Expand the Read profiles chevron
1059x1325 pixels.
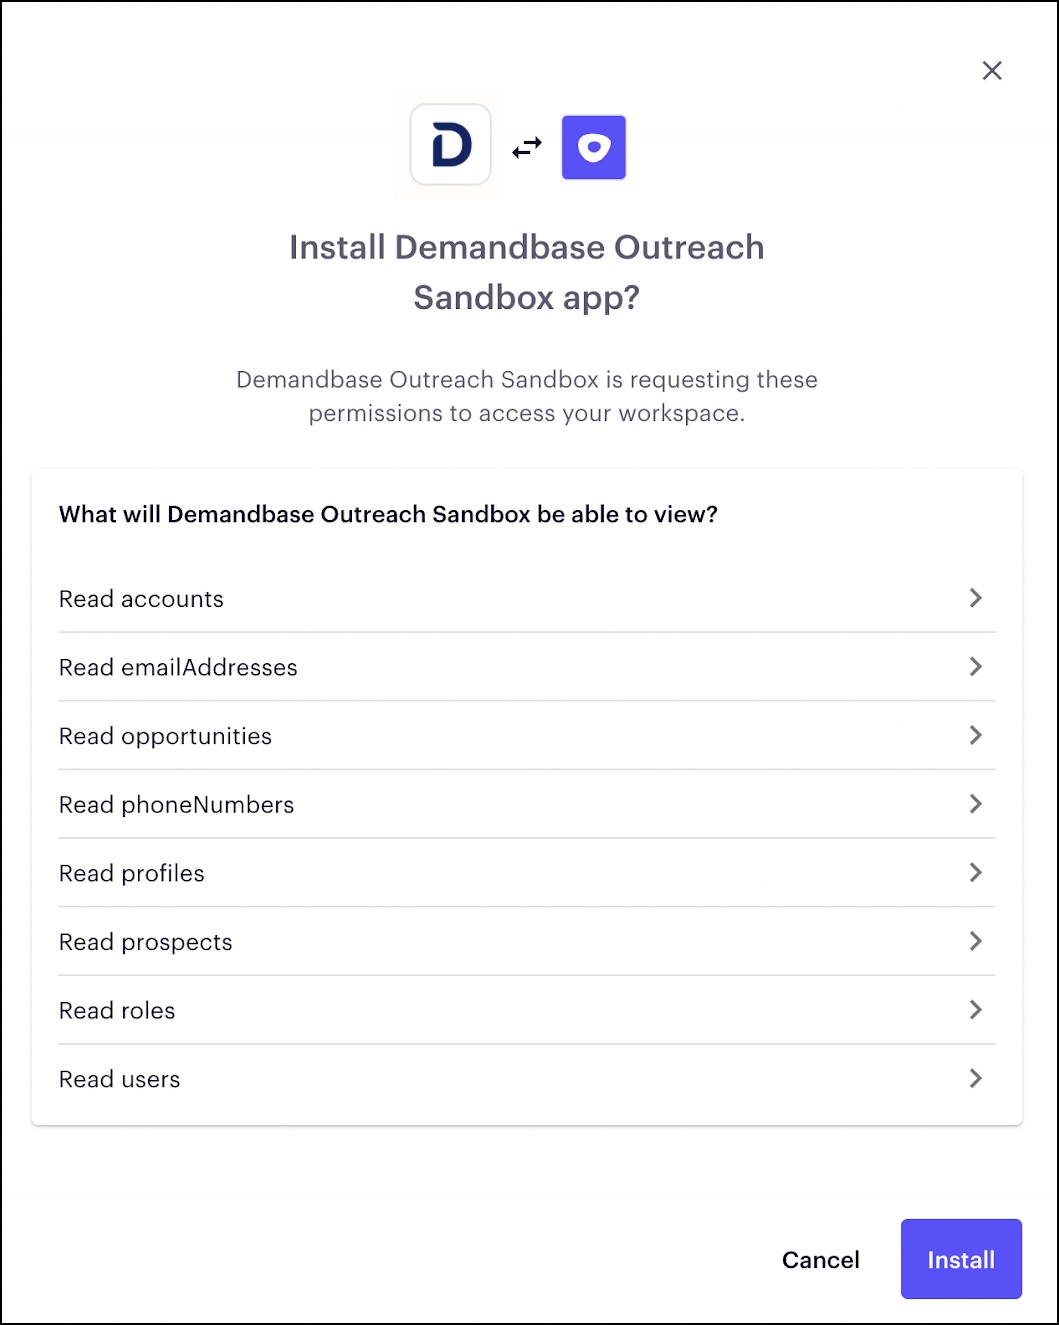coord(976,873)
